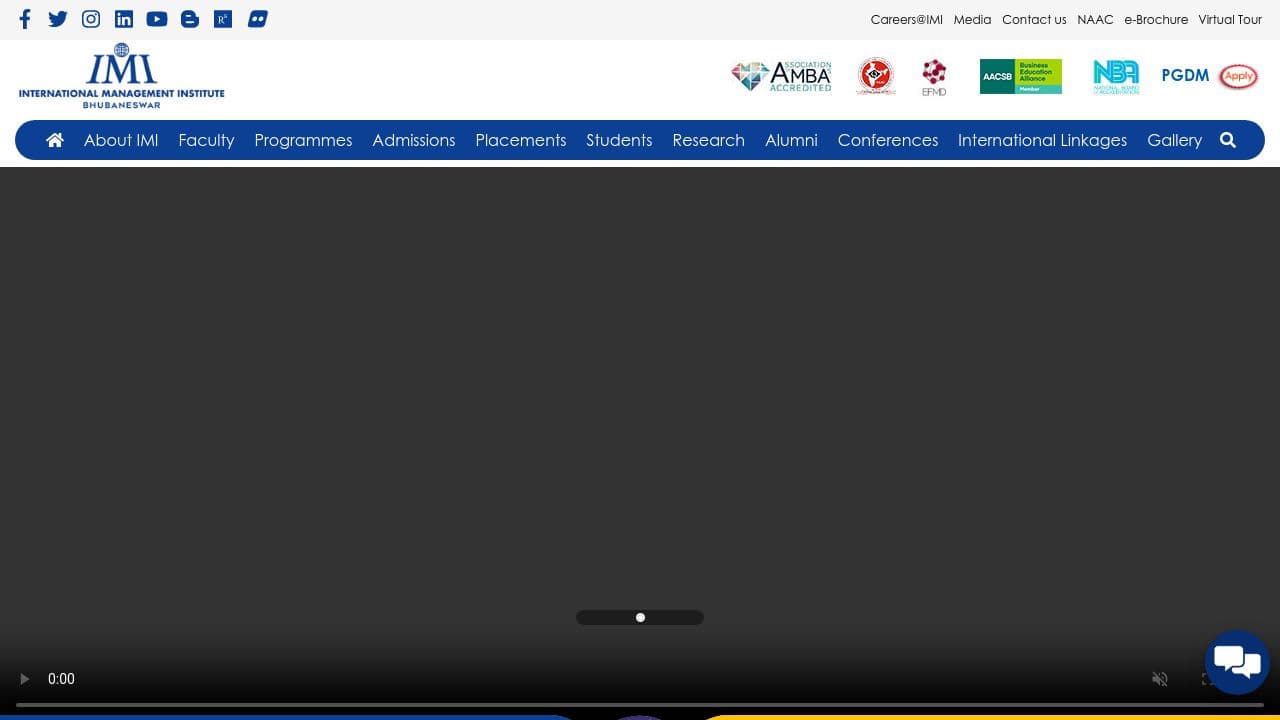Viewport: 1280px width, 720px height.
Task: Open the Placements dropdown
Action: point(520,140)
